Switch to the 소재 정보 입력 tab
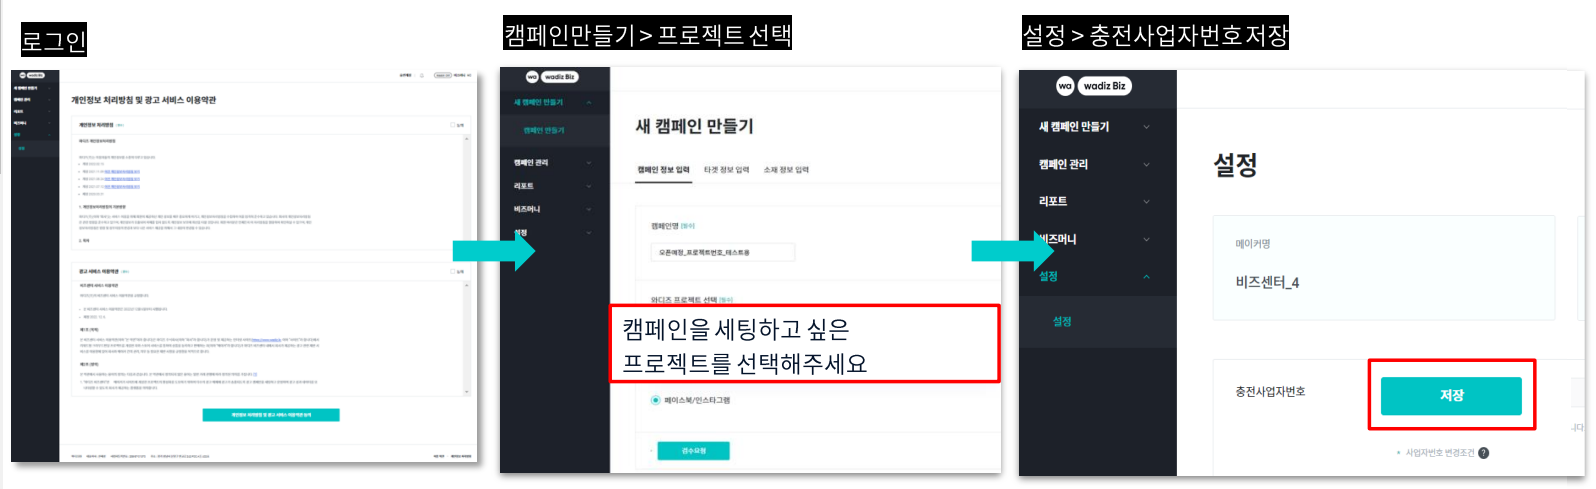Viewport: 1596px width, 489px height. (x=786, y=170)
